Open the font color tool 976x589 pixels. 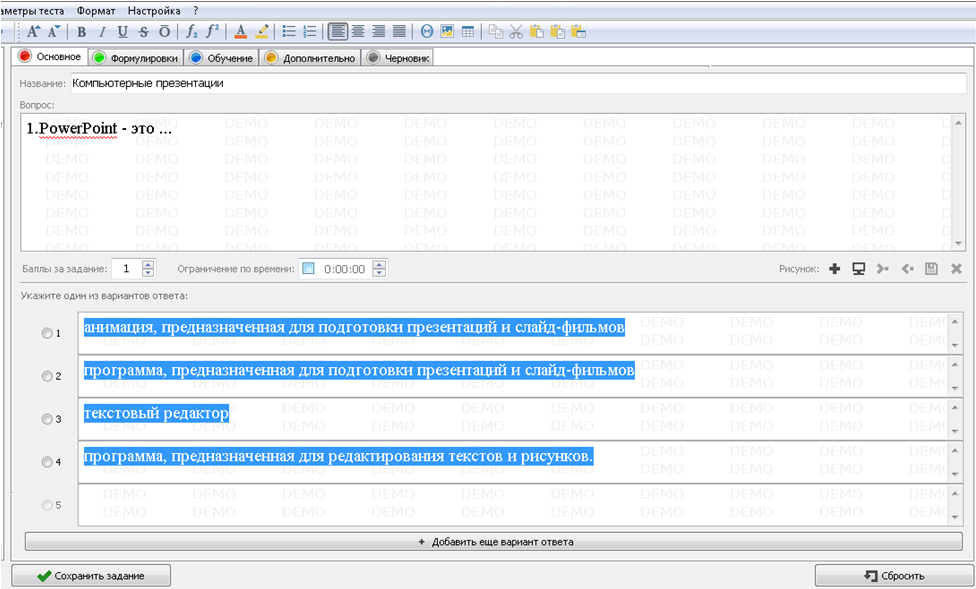(241, 32)
